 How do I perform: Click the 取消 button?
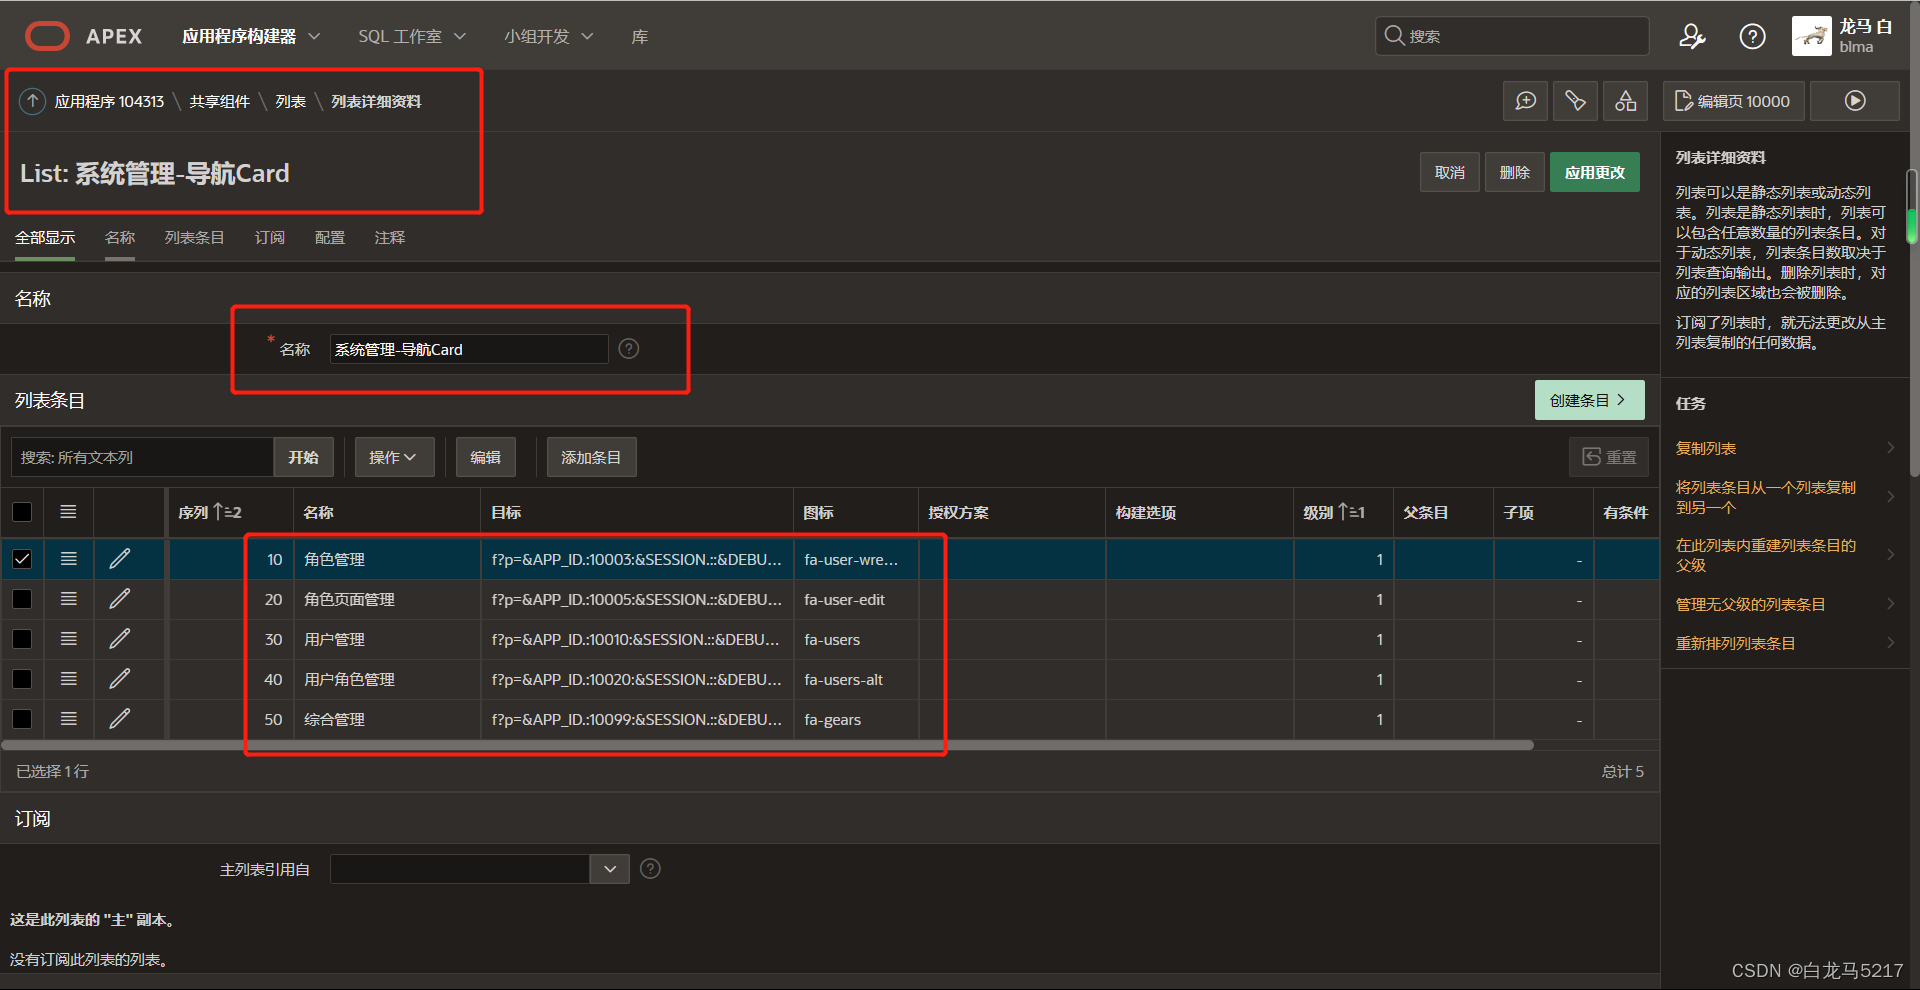pos(1450,172)
